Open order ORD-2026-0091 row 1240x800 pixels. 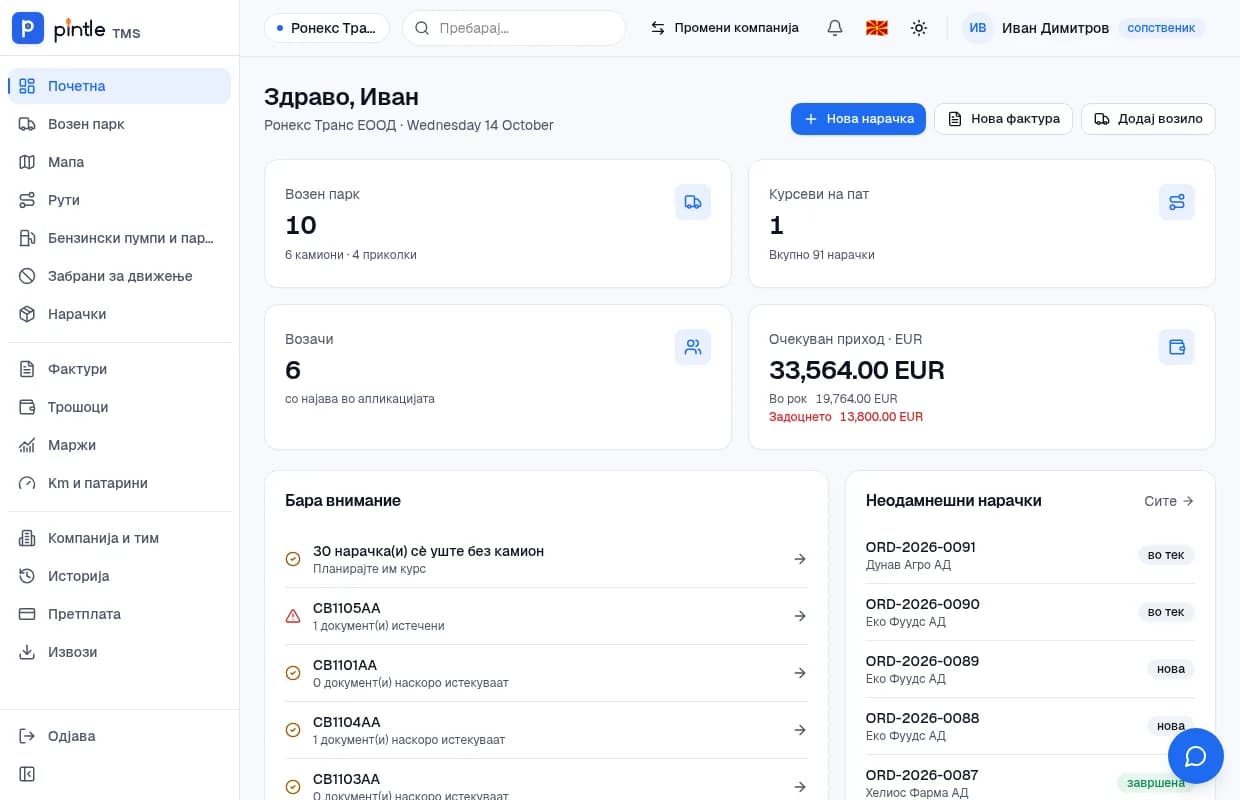[1030, 555]
